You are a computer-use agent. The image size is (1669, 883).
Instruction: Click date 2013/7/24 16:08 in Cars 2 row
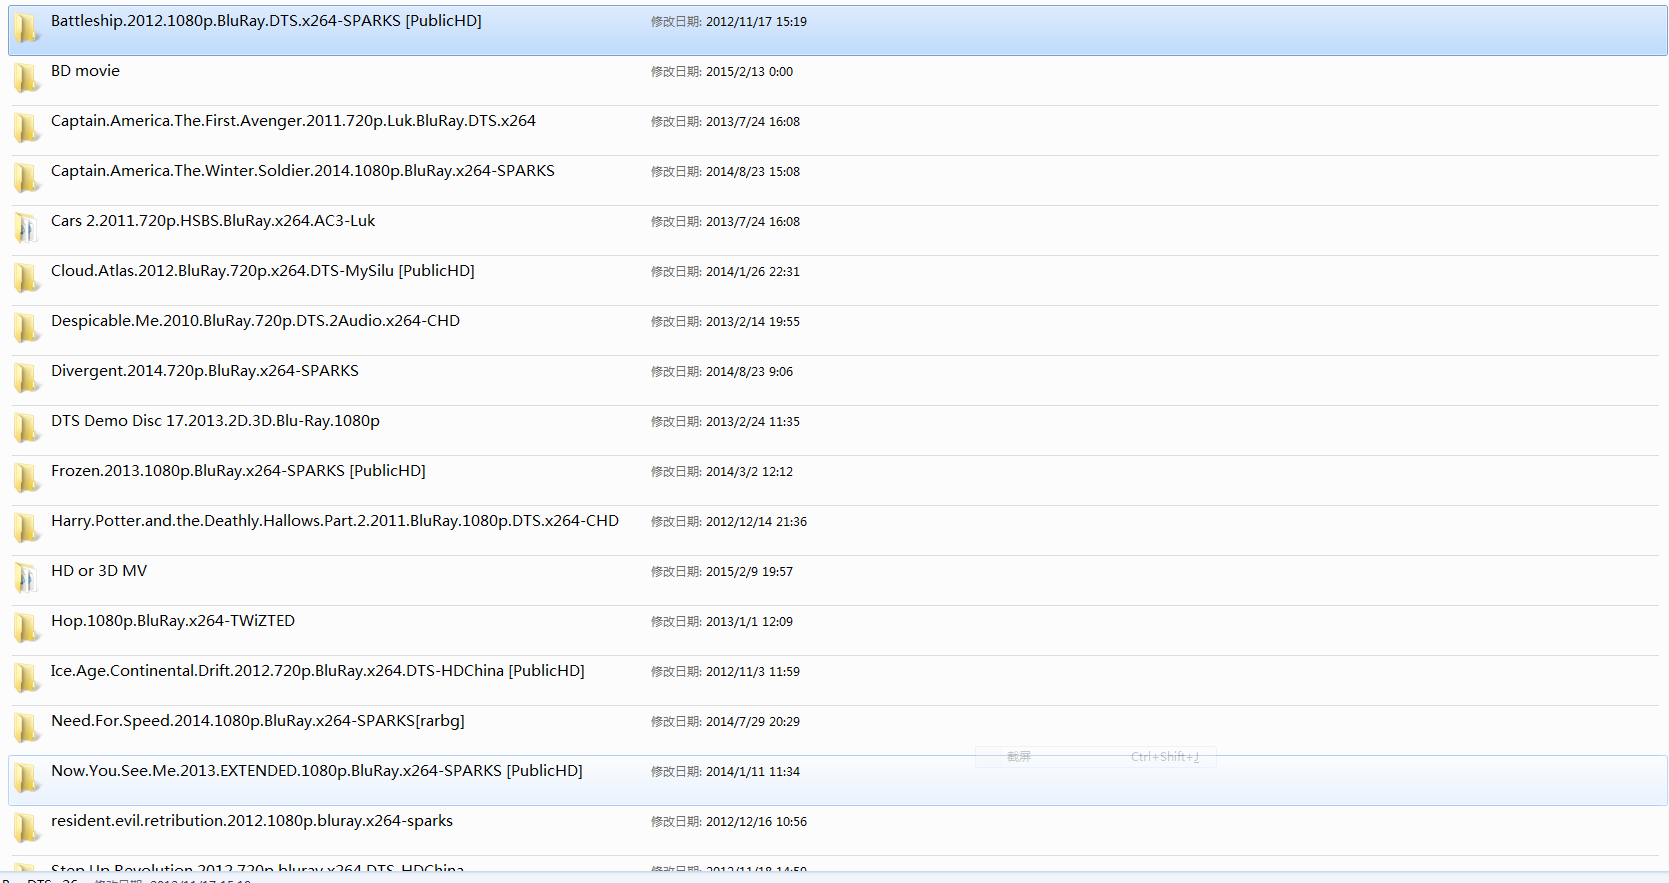point(753,222)
